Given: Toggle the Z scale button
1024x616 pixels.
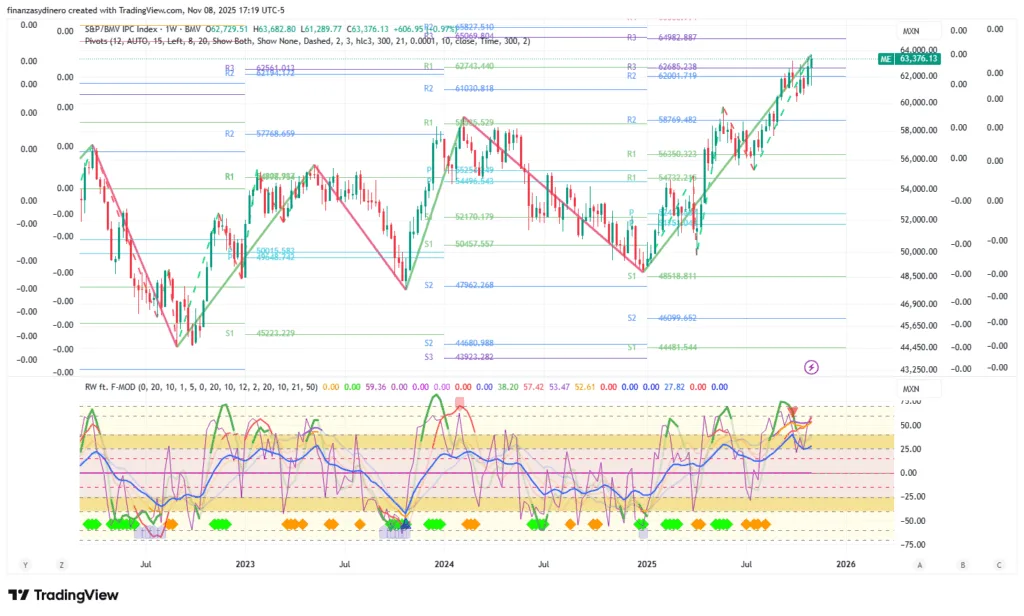Looking at the screenshot, I should [x=61, y=565].
